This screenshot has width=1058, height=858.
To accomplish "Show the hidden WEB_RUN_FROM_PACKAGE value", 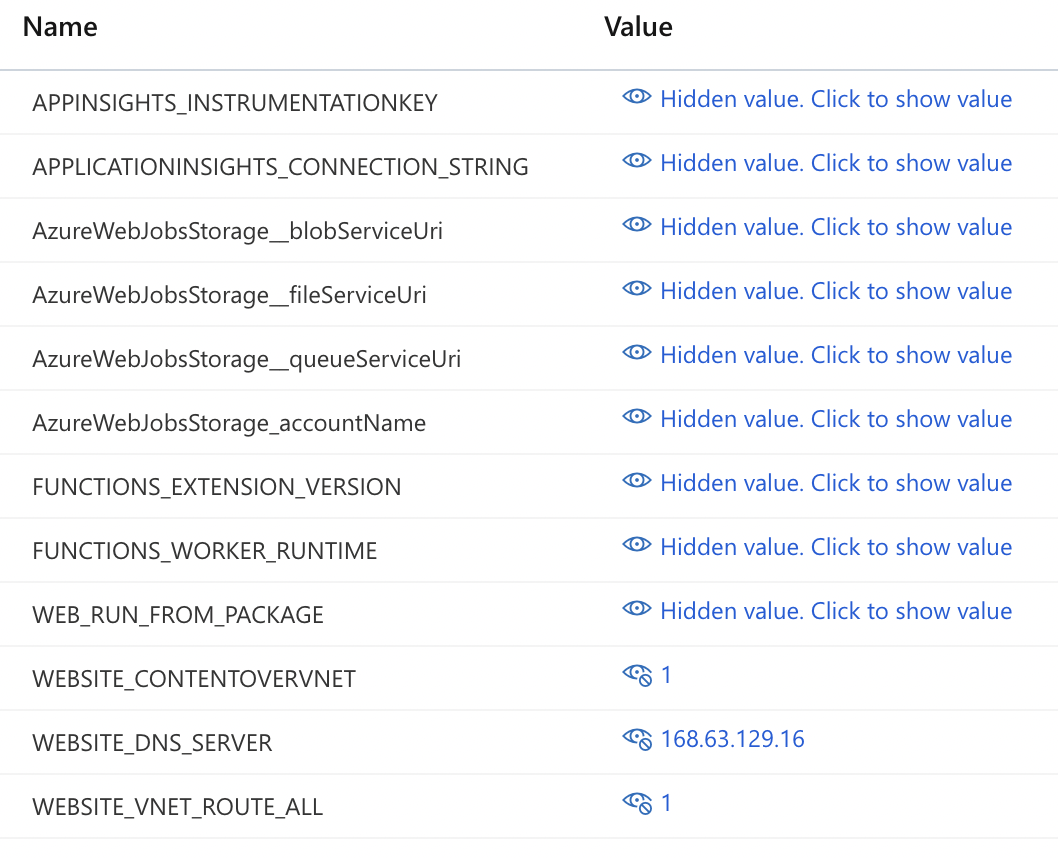I will click(x=835, y=612).
